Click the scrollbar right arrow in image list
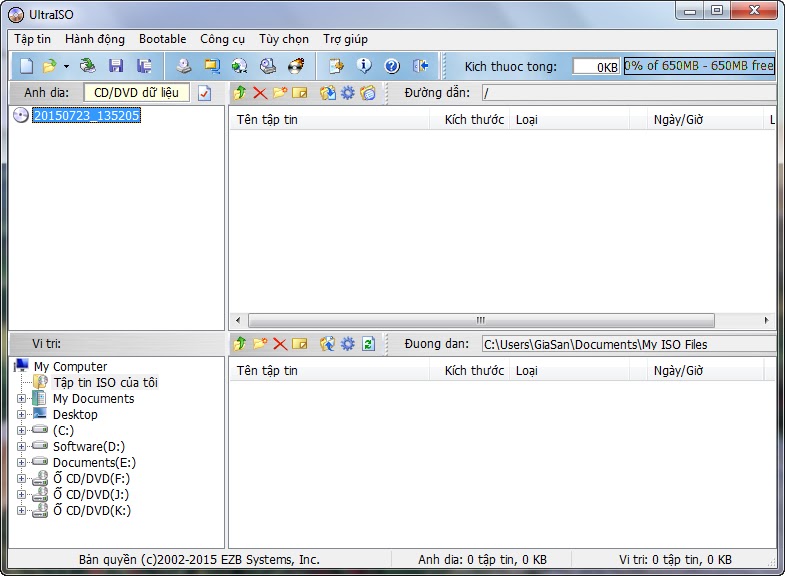 pos(766,320)
